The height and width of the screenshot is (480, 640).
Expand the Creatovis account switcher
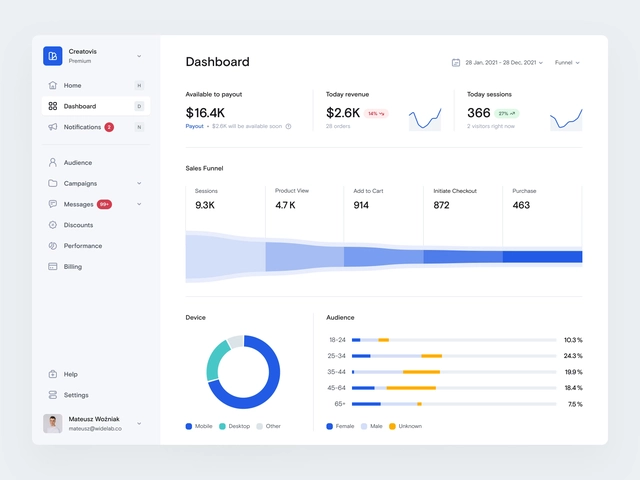point(139,56)
